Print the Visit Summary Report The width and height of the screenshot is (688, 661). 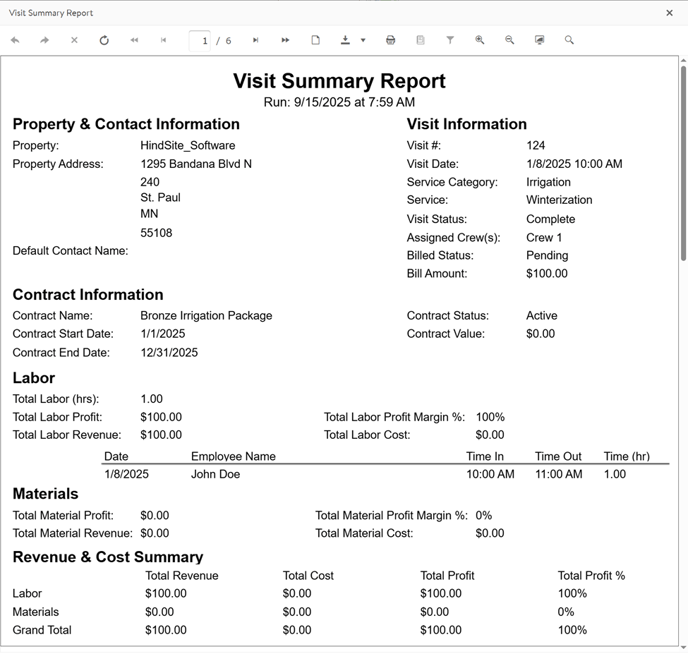(391, 41)
